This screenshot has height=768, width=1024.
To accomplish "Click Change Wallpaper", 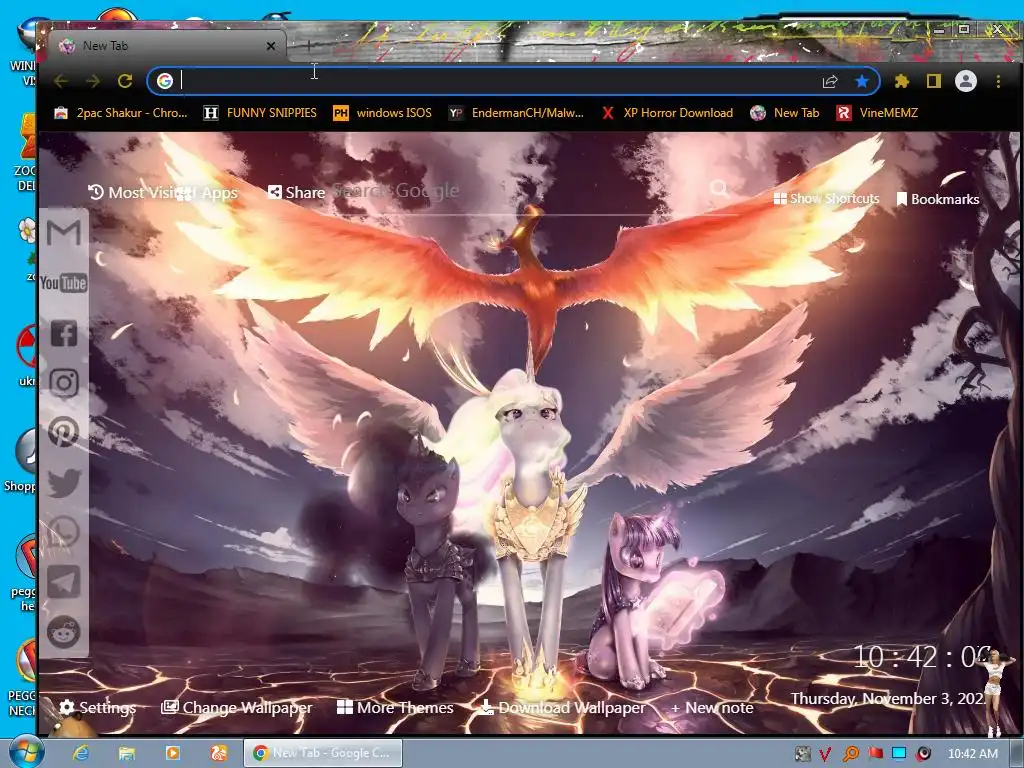I will (x=236, y=707).
